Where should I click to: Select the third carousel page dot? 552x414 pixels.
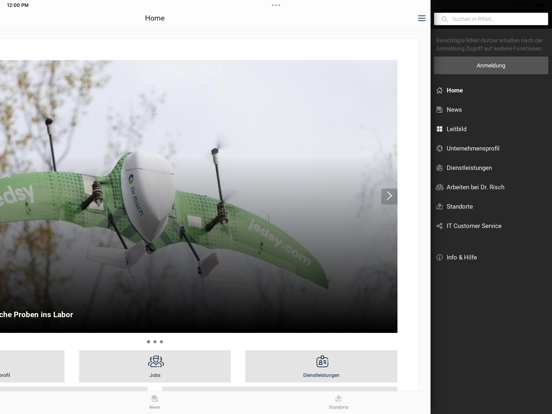(x=162, y=342)
